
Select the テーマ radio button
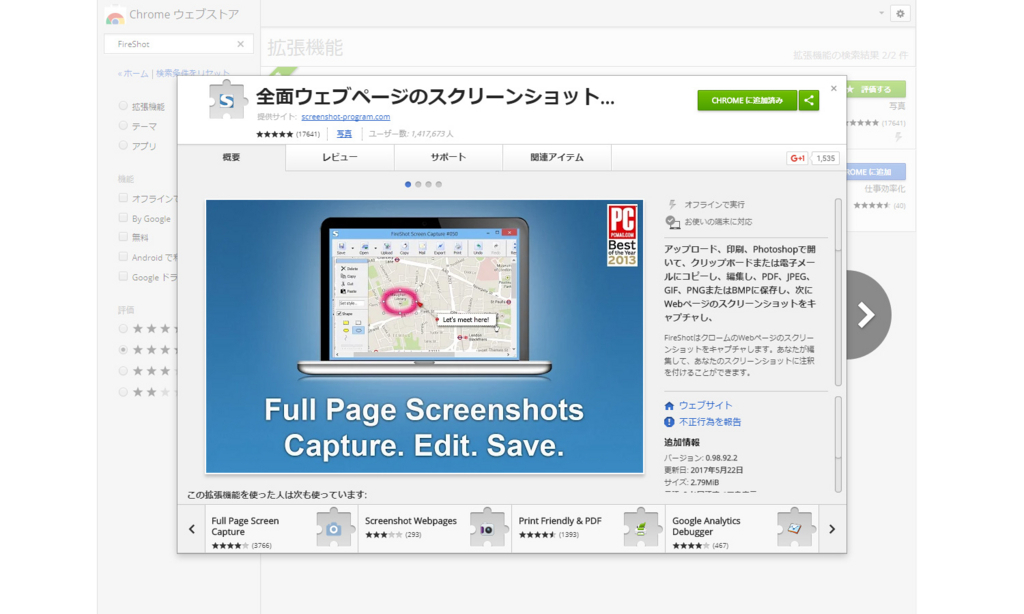coord(123,125)
